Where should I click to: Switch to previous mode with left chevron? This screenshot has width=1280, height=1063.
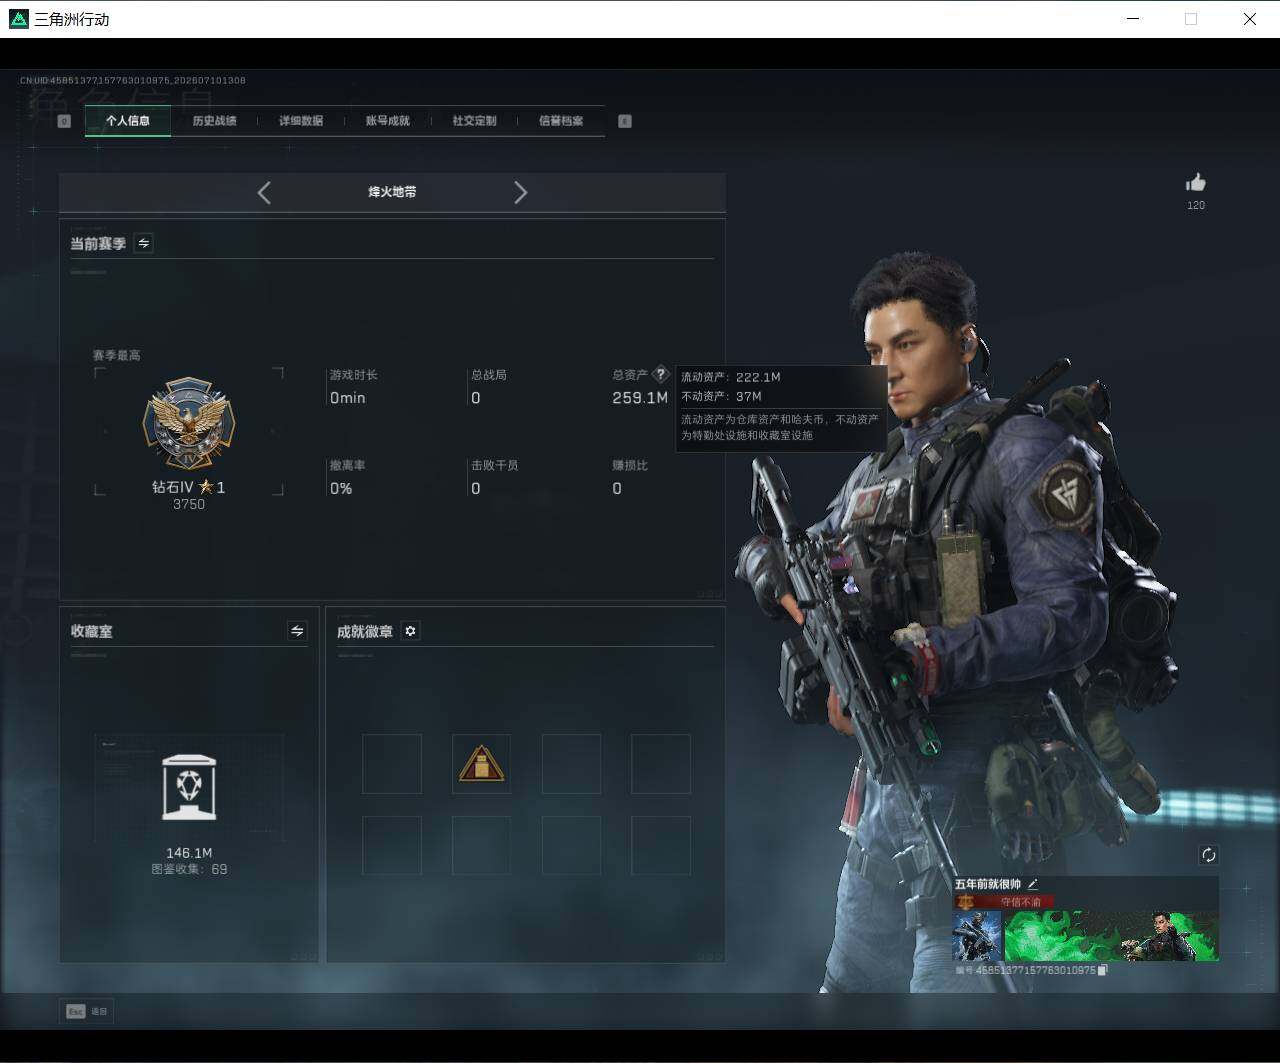264,192
